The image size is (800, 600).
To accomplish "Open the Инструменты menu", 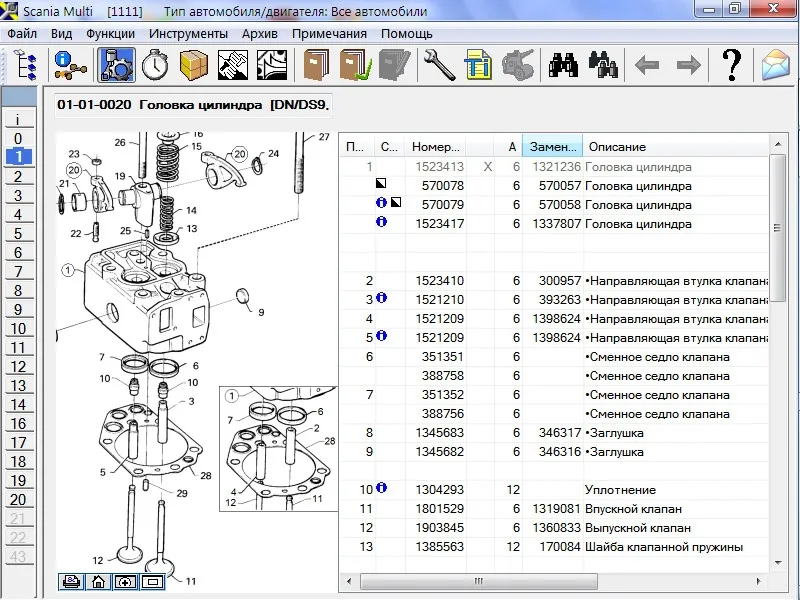I will 188,34.
